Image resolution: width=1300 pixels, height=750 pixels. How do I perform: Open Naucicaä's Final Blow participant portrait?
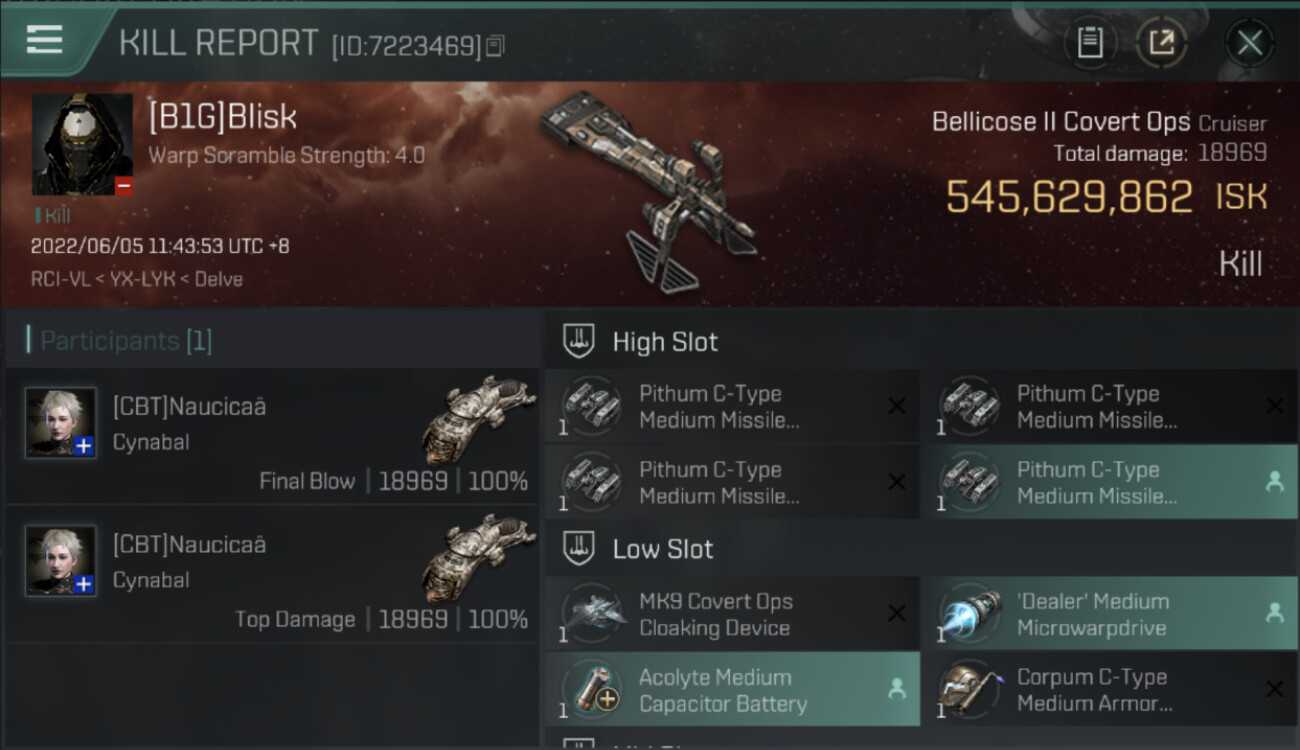61,423
